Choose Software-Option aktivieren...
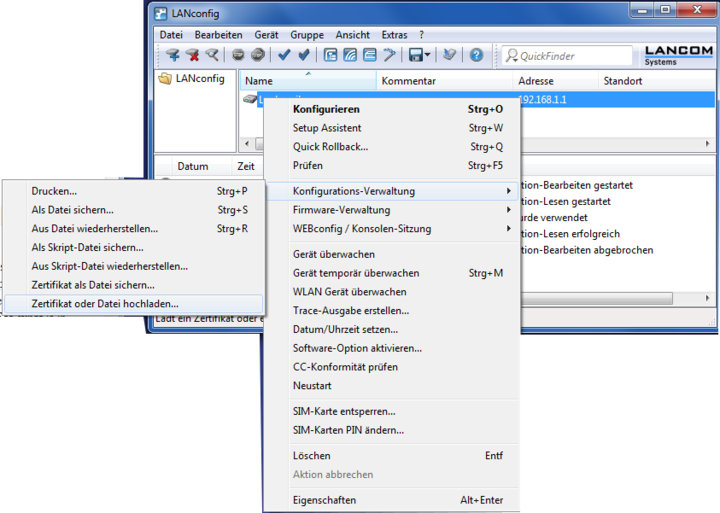This screenshot has width=720, height=513. point(393,349)
